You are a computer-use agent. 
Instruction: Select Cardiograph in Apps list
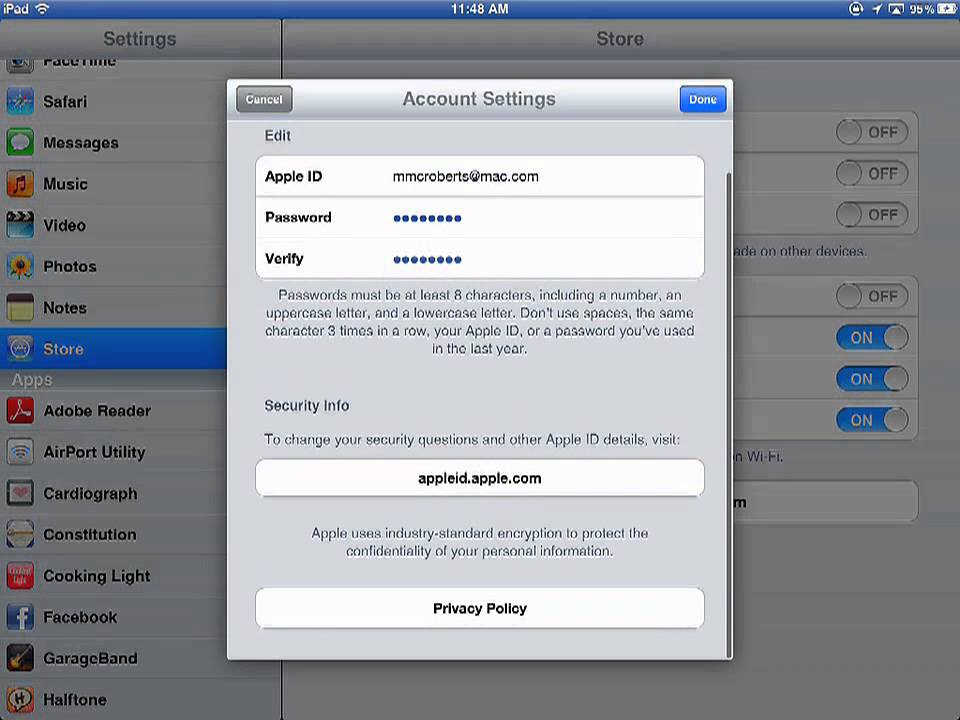[x=113, y=493]
